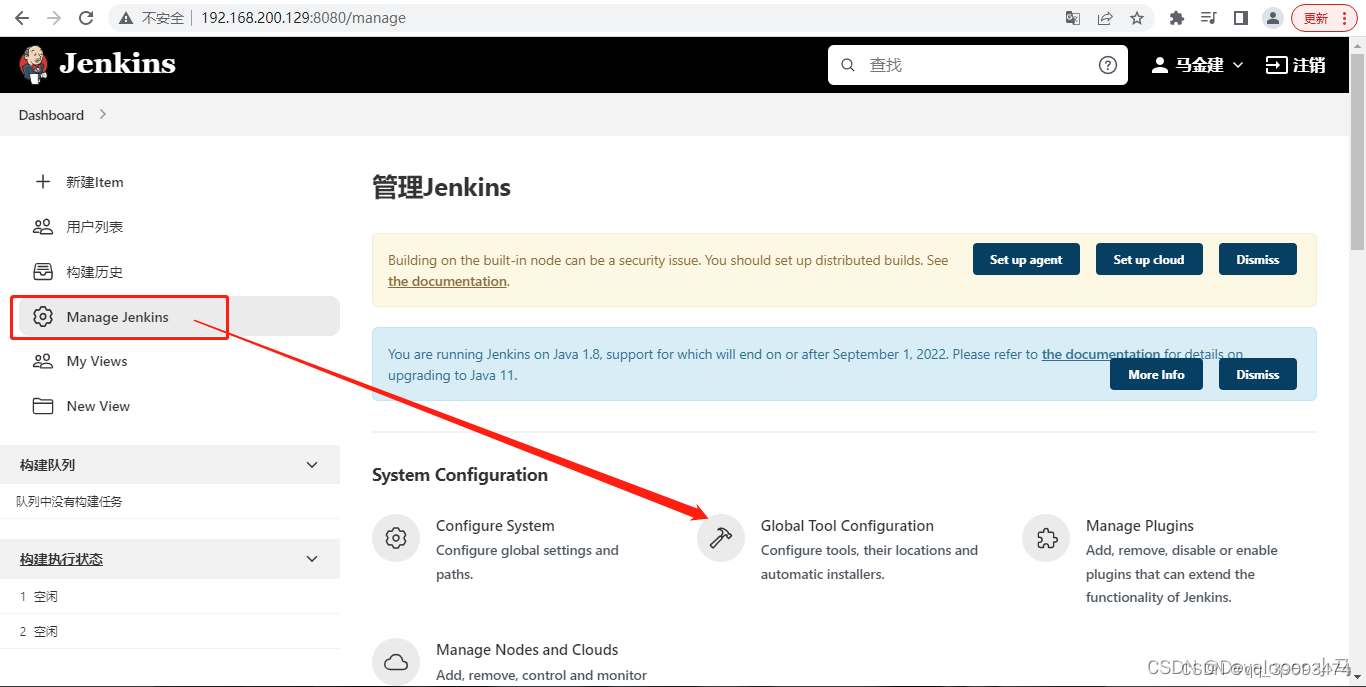The height and width of the screenshot is (687, 1366).
Task: Click the search magnifier icon
Action: [848, 65]
